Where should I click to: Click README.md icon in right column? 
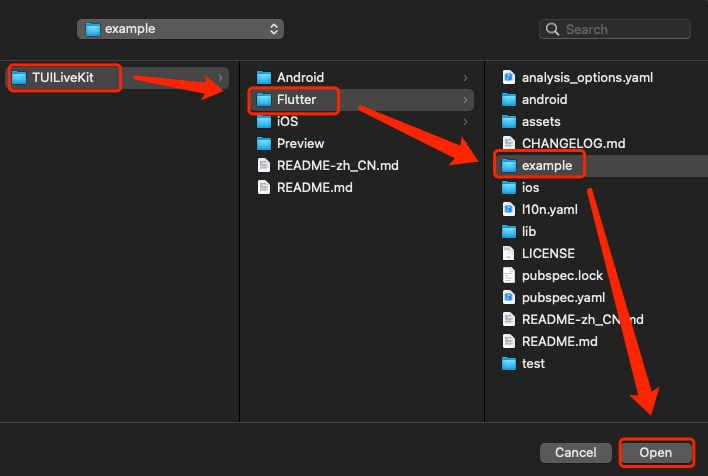(509, 341)
